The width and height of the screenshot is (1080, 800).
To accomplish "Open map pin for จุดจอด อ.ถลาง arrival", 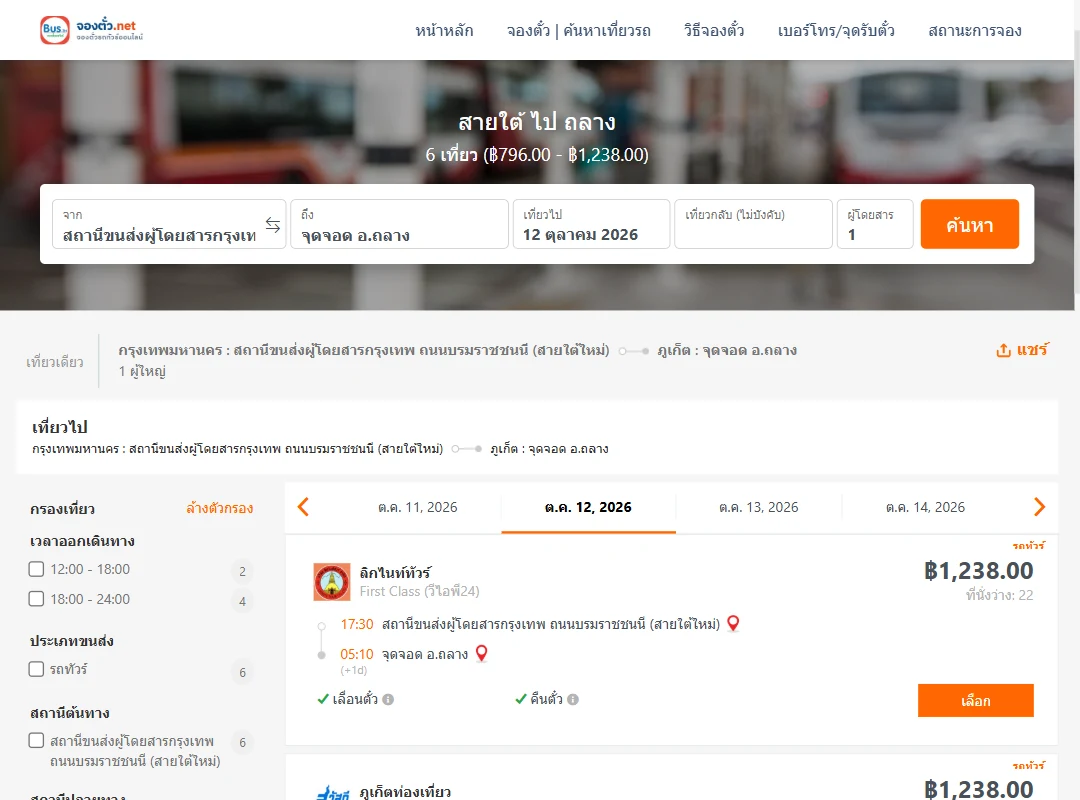I will 481,653.
